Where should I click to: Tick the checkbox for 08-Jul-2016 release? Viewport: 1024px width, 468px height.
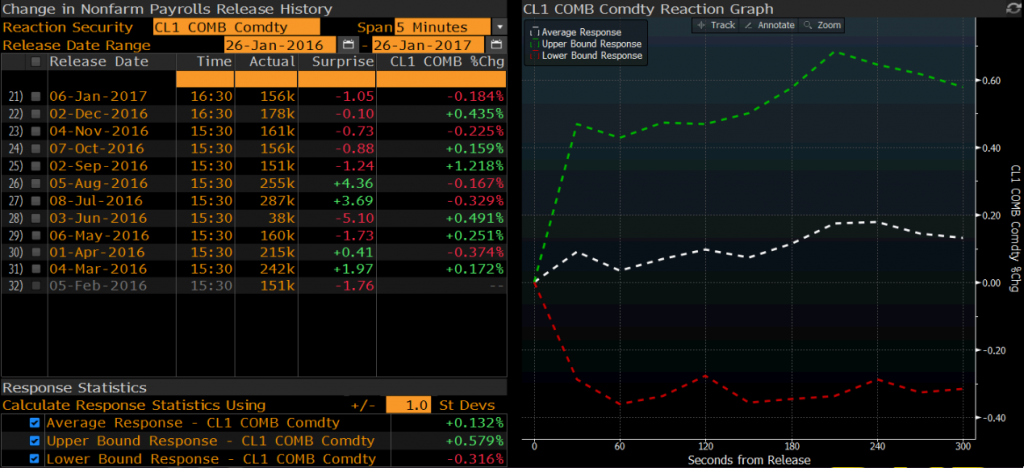36,200
